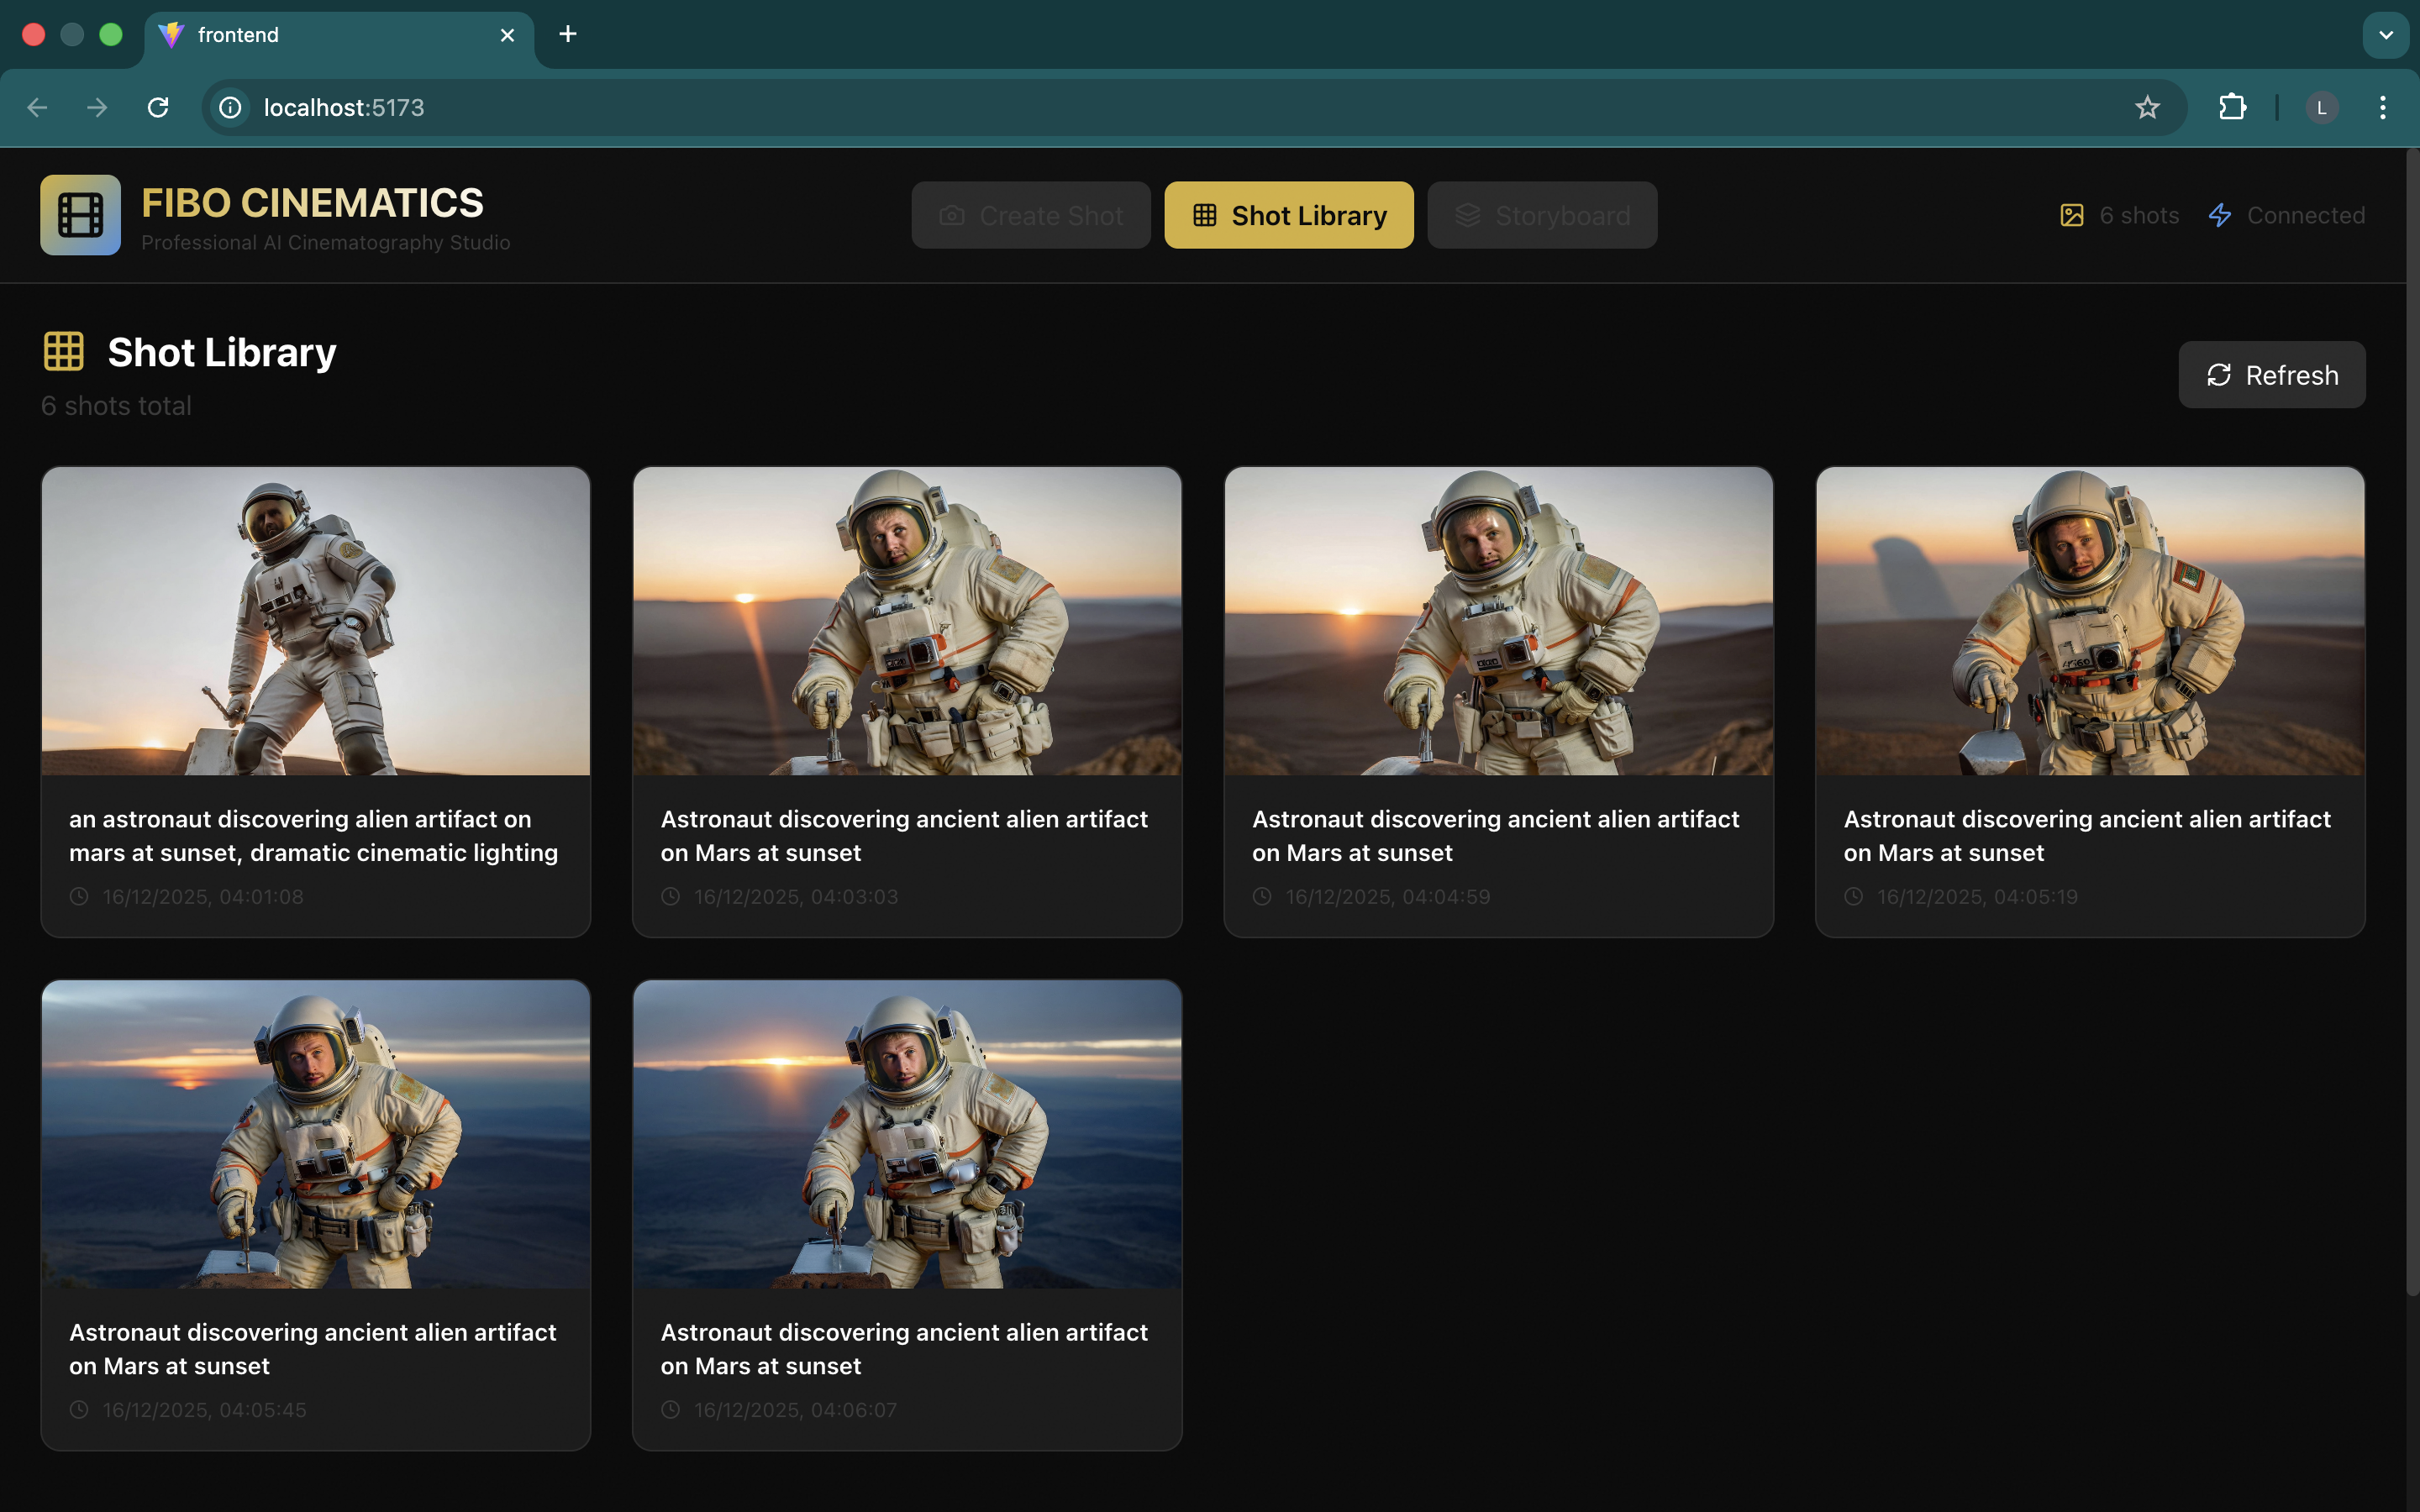This screenshot has height=1512, width=2420.
Task: Open the Chrome three-dot menu
Action: coord(2383,107)
